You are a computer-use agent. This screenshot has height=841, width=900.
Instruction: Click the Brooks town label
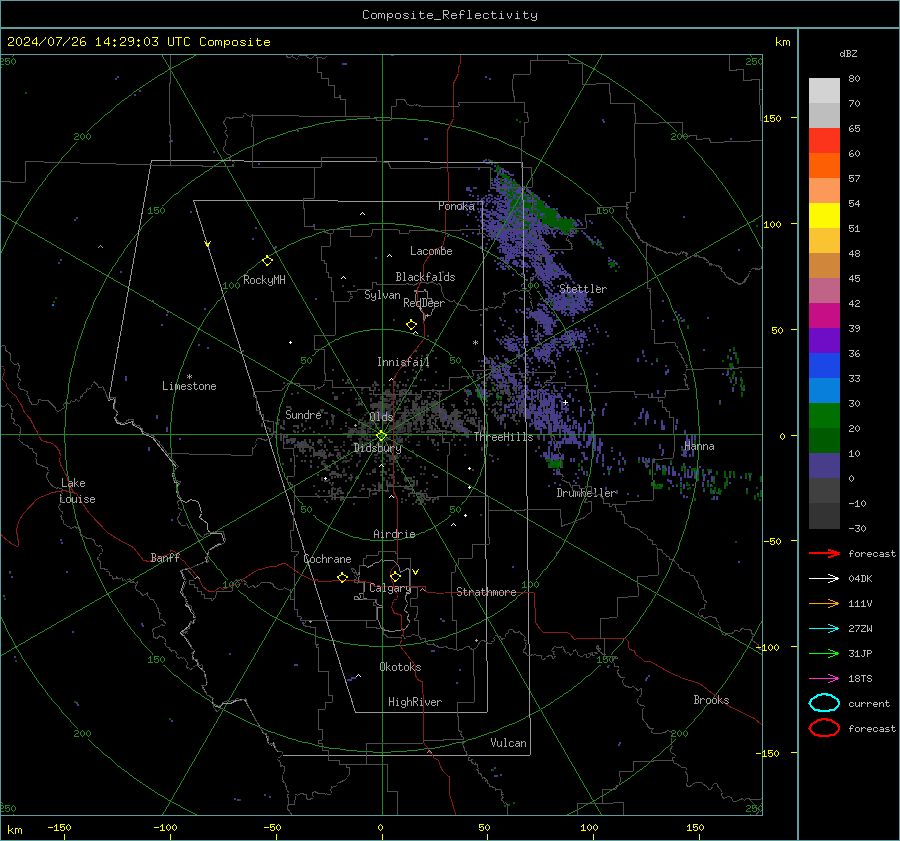click(711, 700)
